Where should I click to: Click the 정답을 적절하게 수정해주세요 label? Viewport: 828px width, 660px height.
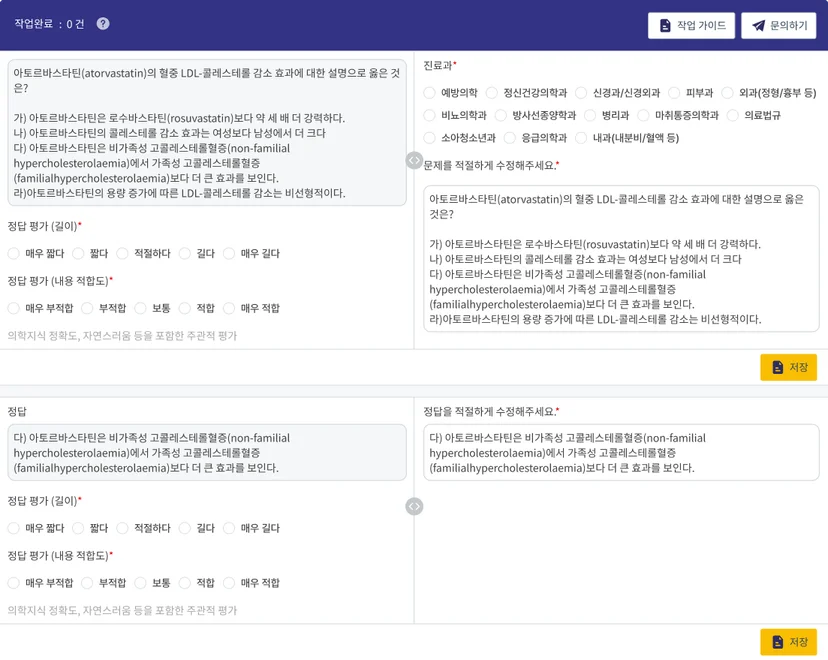pos(491,411)
